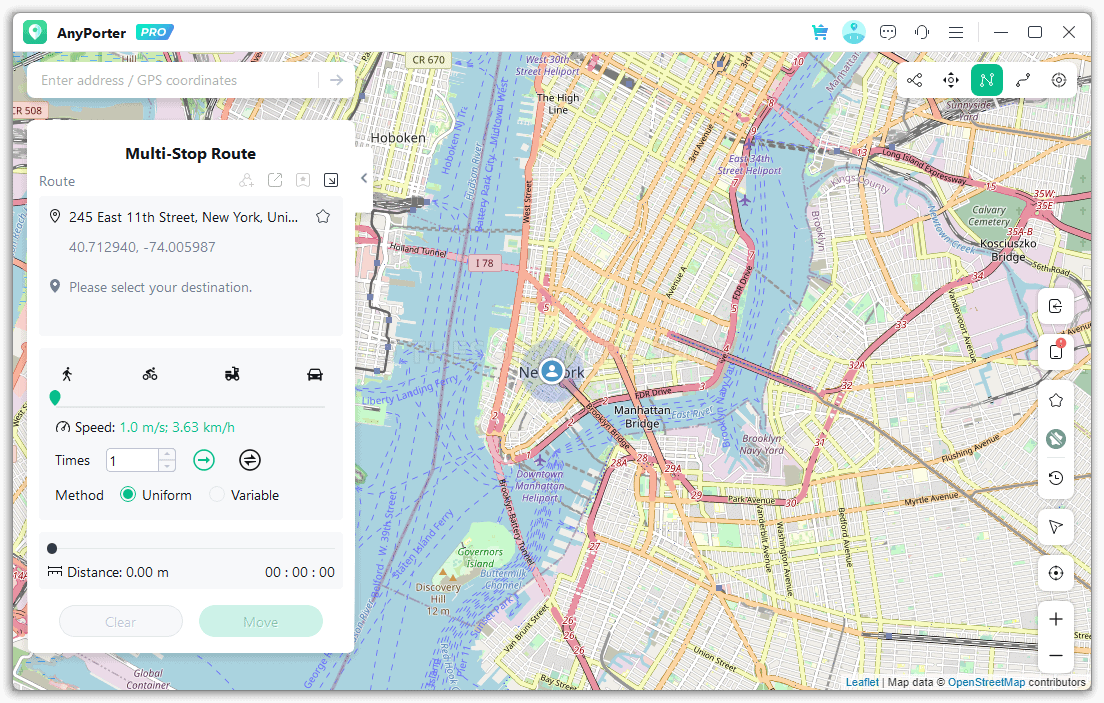The height and width of the screenshot is (703, 1104).
Task: Increase Times value with up arrow
Action: tap(167, 455)
